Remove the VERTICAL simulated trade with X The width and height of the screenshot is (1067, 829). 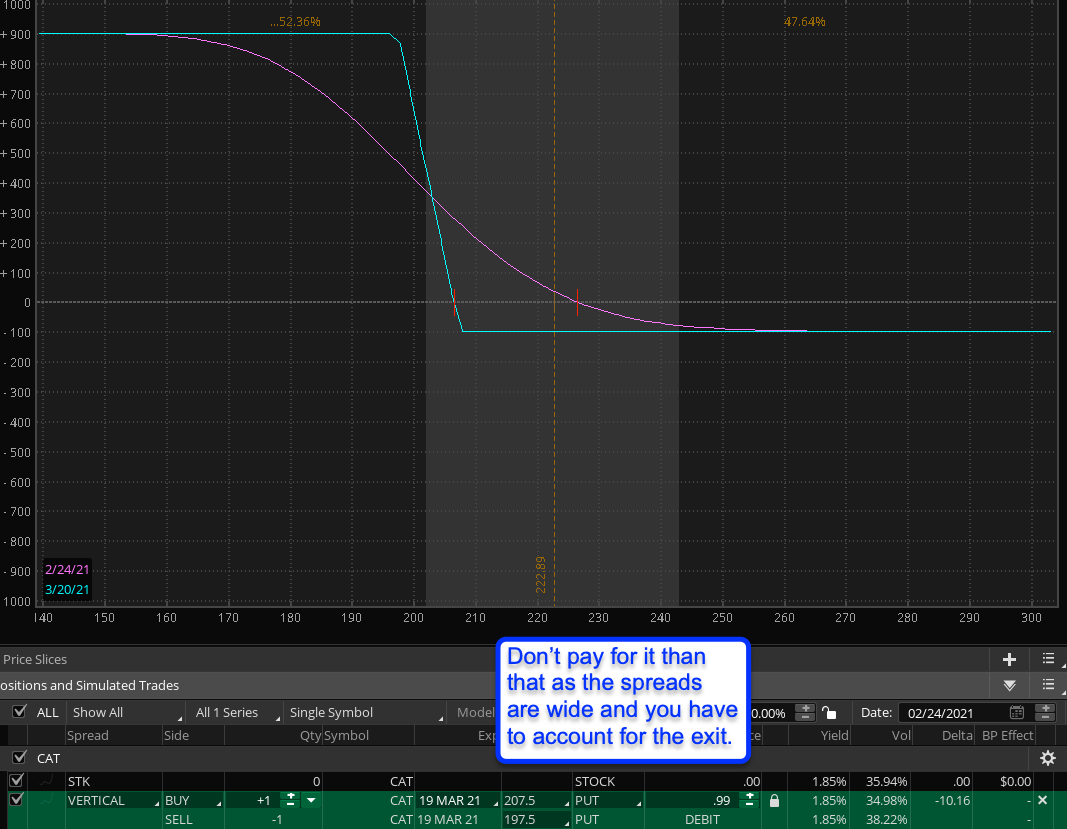1042,801
